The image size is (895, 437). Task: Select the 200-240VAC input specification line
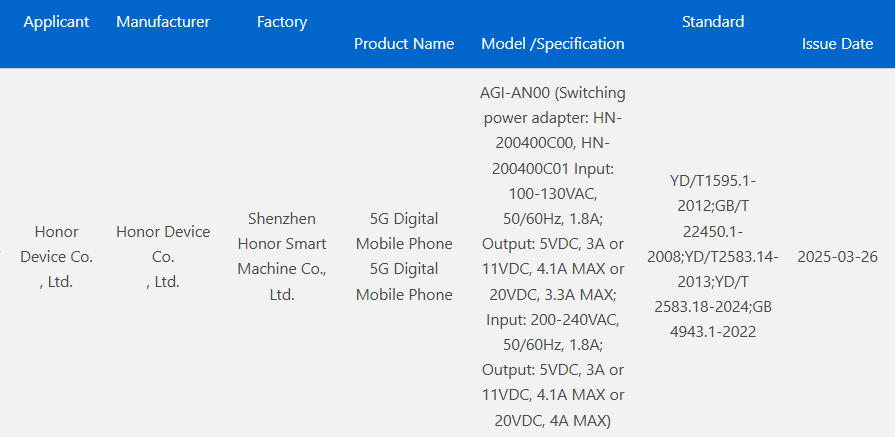pyautogui.click(x=553, y=320)
